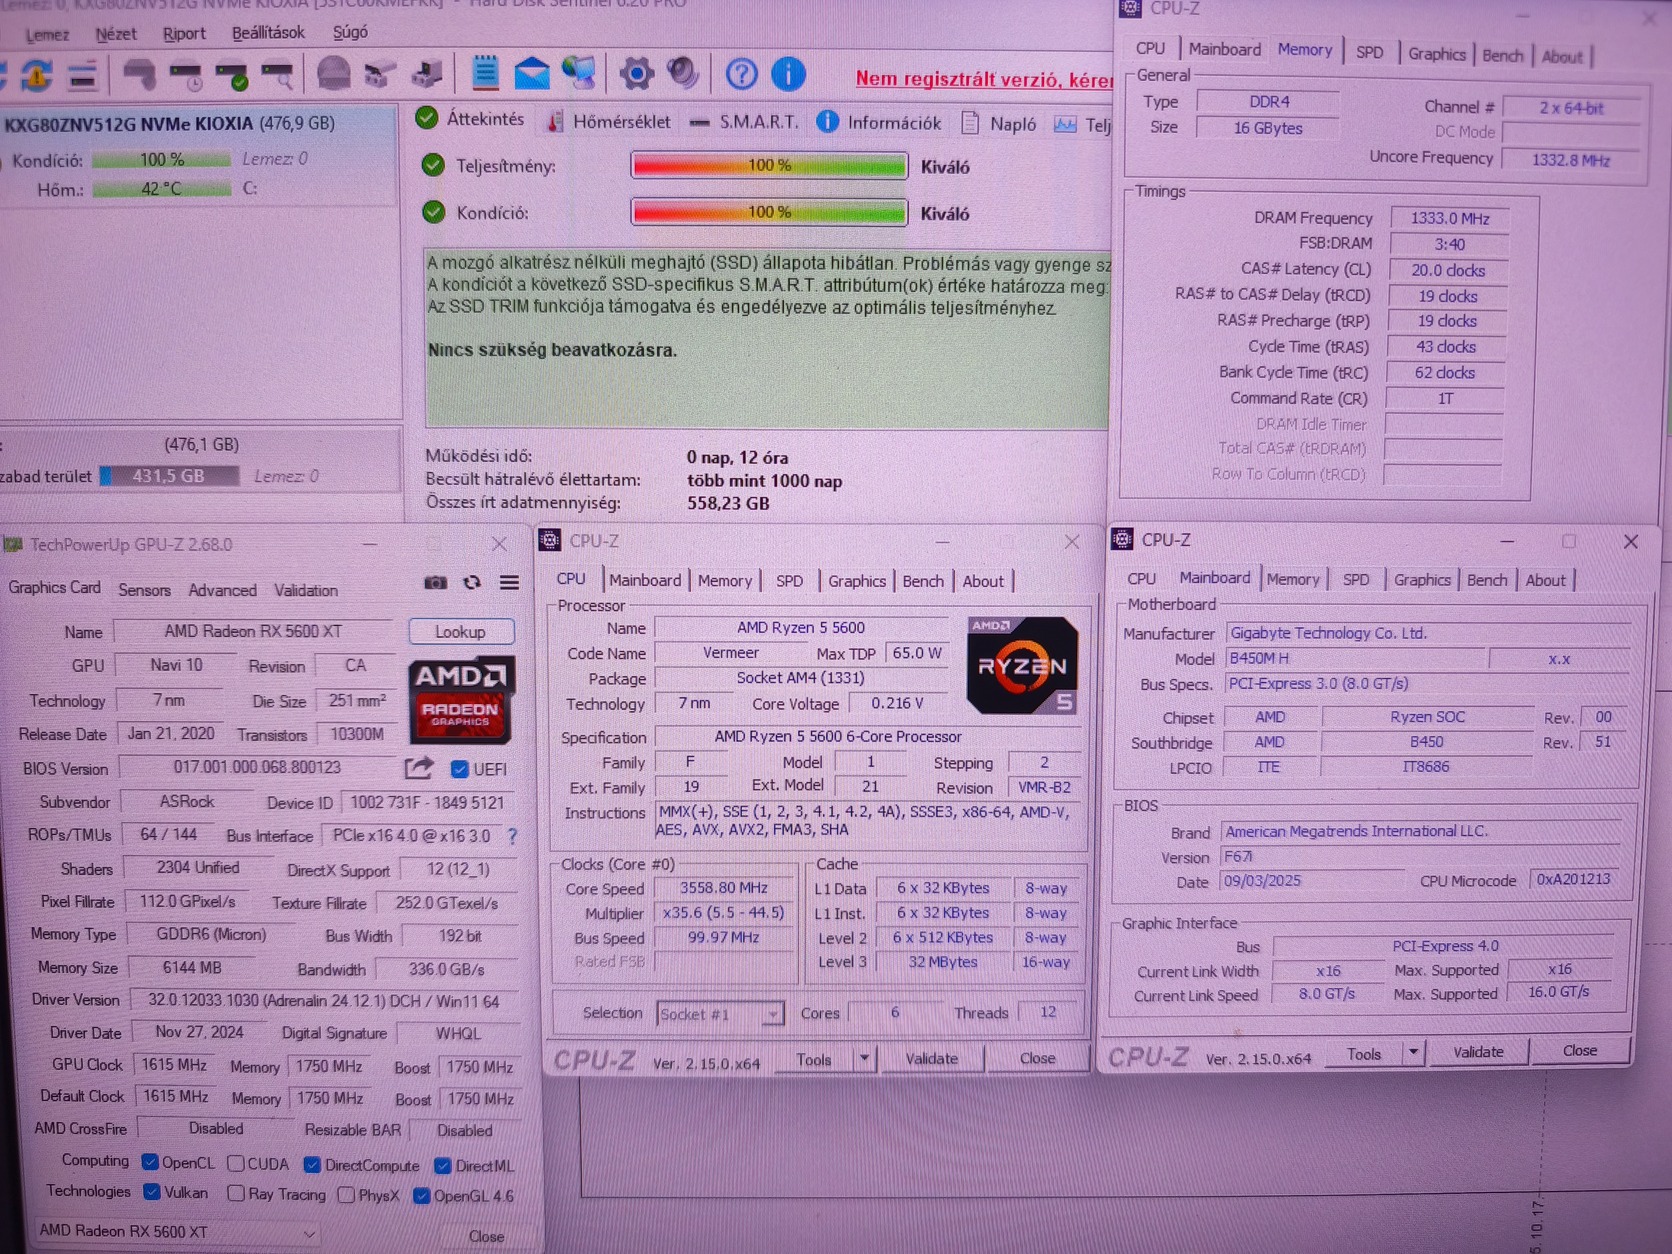Click the AMD Radeon Graphics logo
The image size is (1672, 1254).
click(x=461, y=699)
